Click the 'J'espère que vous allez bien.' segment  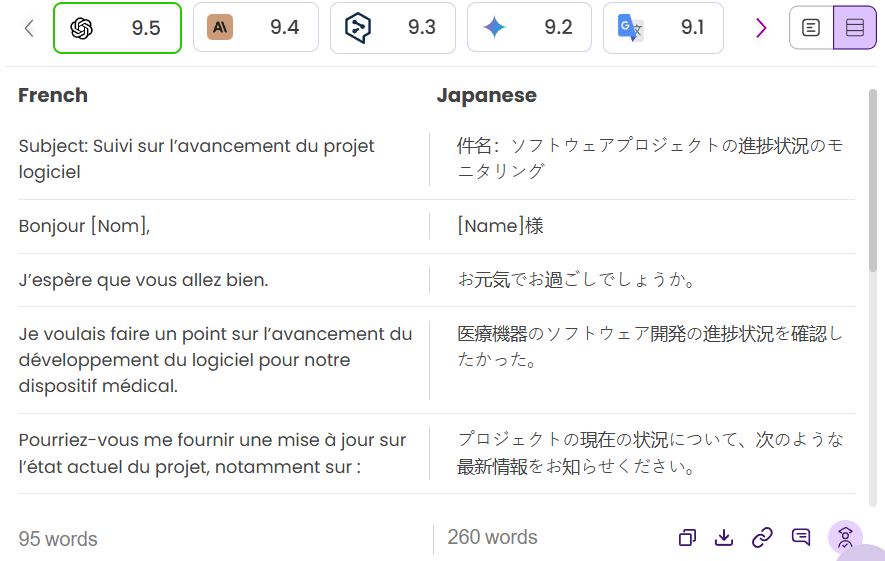143,280
